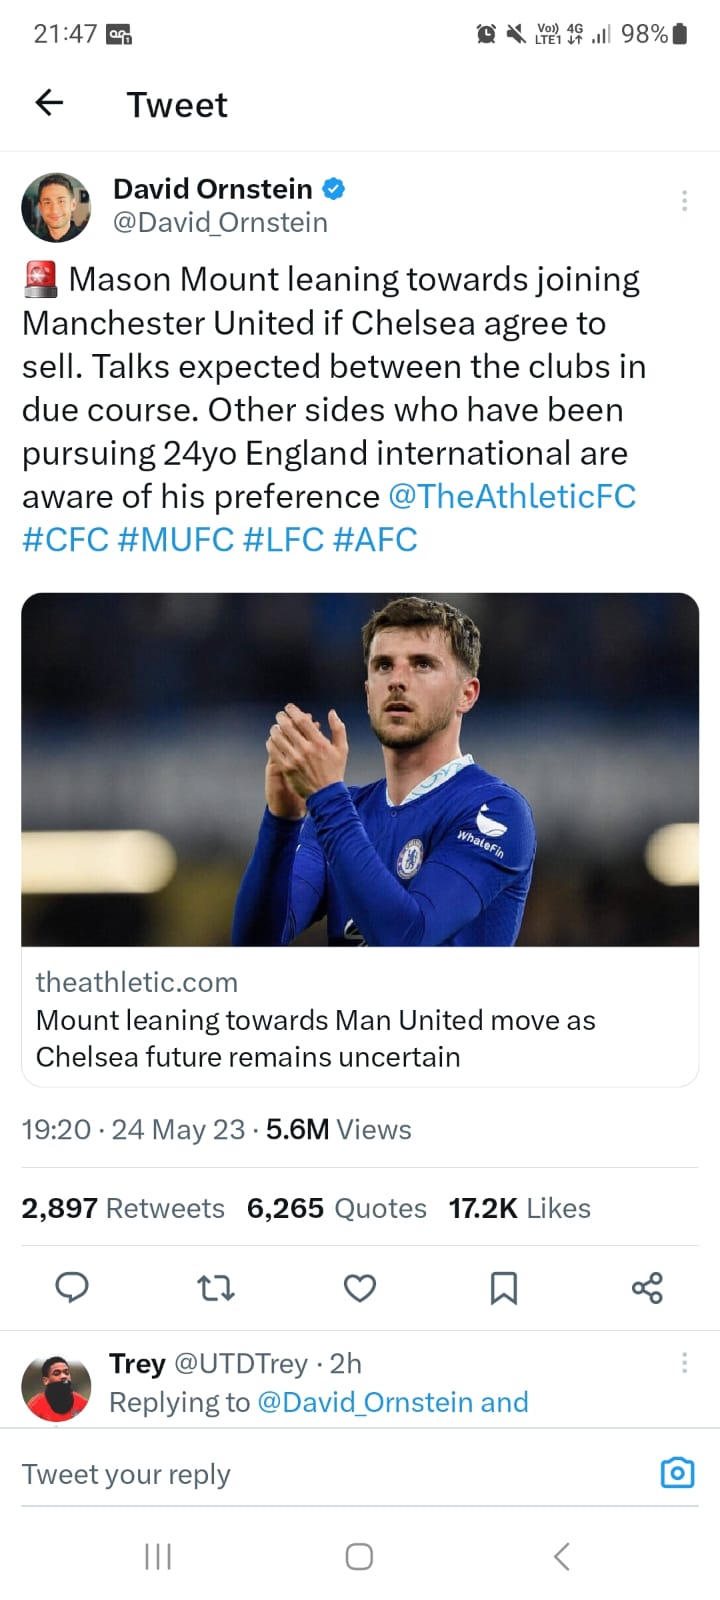This screenshot has width=720, height=1600.
Task: Tap the back arrow icon
Action: (49, 102)
